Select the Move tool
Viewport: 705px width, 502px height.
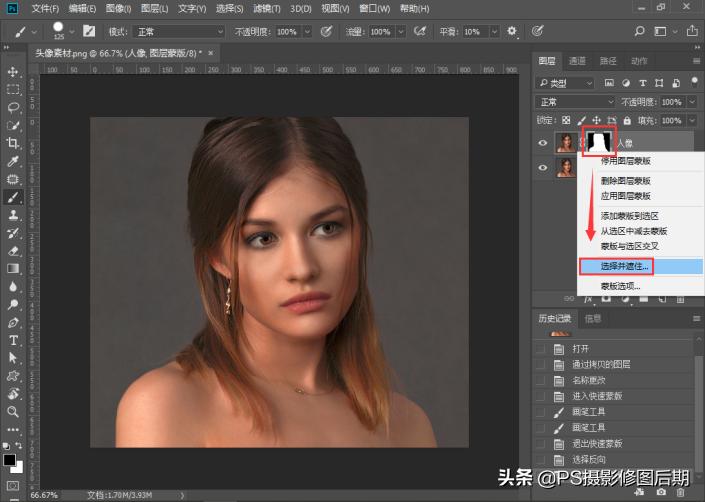13,72
